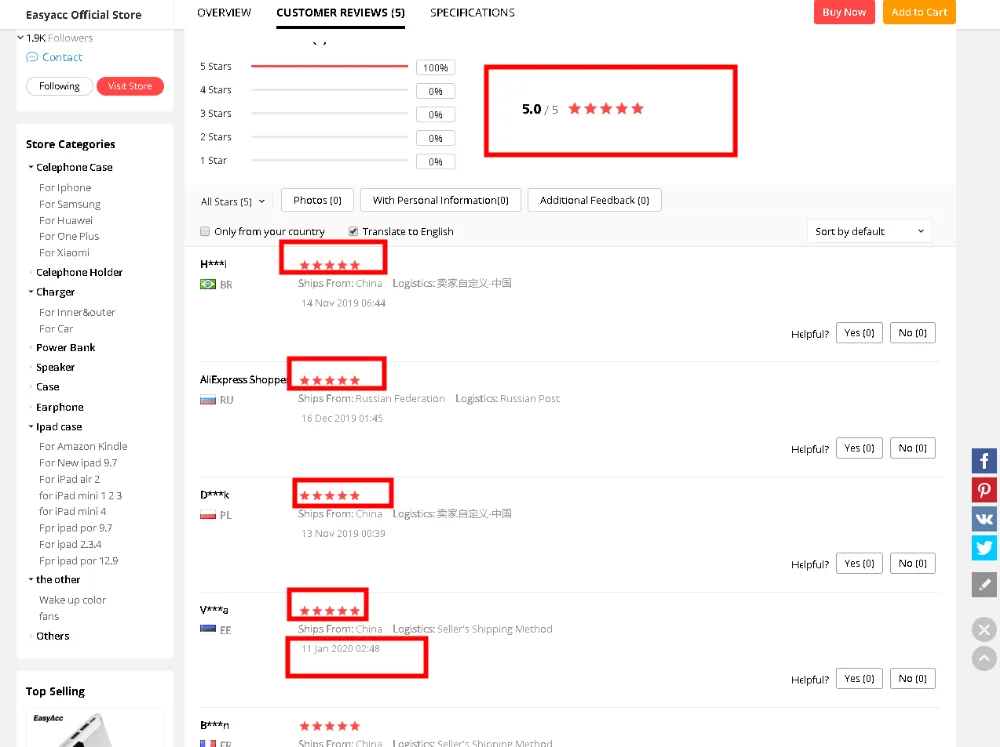Open the For Xiaomi category link
This screenshot has width=1000, height=747.
[64, 253]
